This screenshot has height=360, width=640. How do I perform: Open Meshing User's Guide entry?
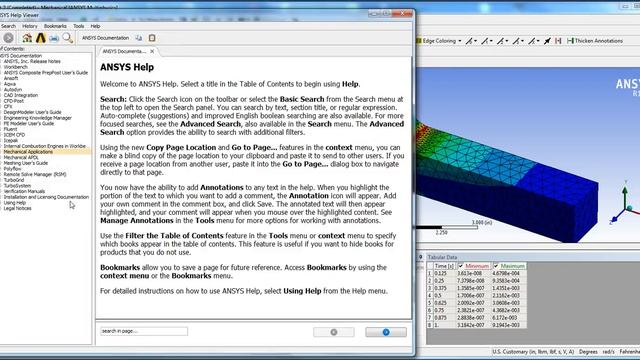[26, 163]
